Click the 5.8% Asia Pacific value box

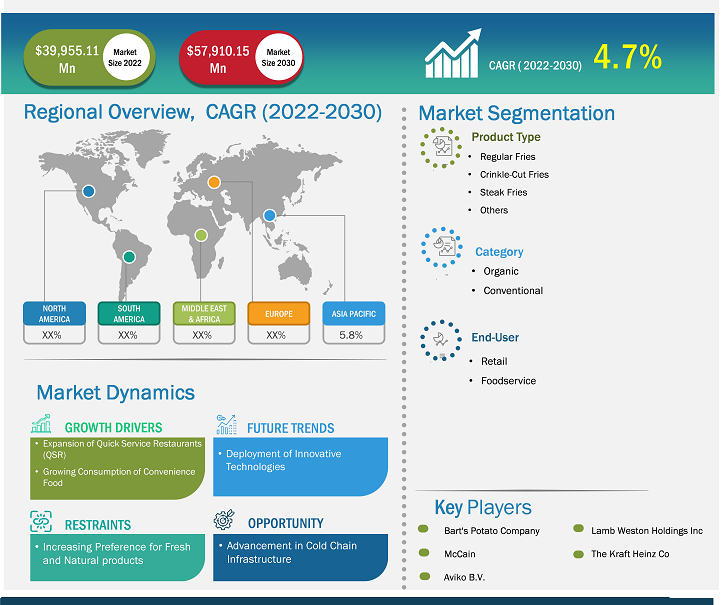click(353, 335)
